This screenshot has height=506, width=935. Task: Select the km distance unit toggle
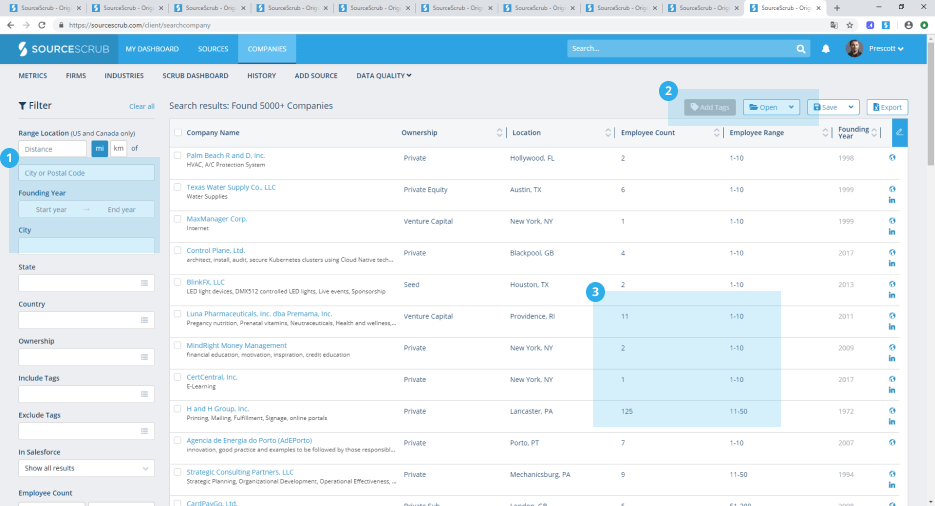(119, 148)
